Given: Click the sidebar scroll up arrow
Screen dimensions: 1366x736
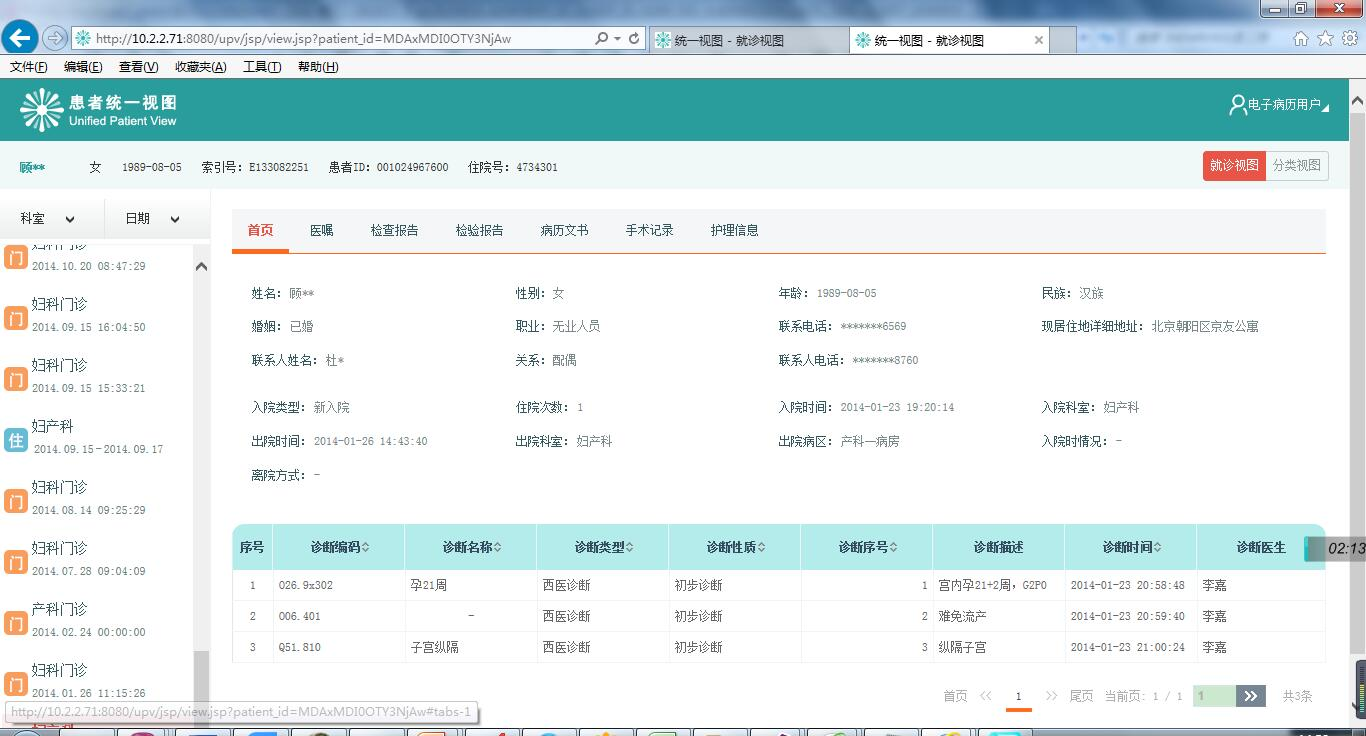Looking at the screenshot, I should point(201,267).
